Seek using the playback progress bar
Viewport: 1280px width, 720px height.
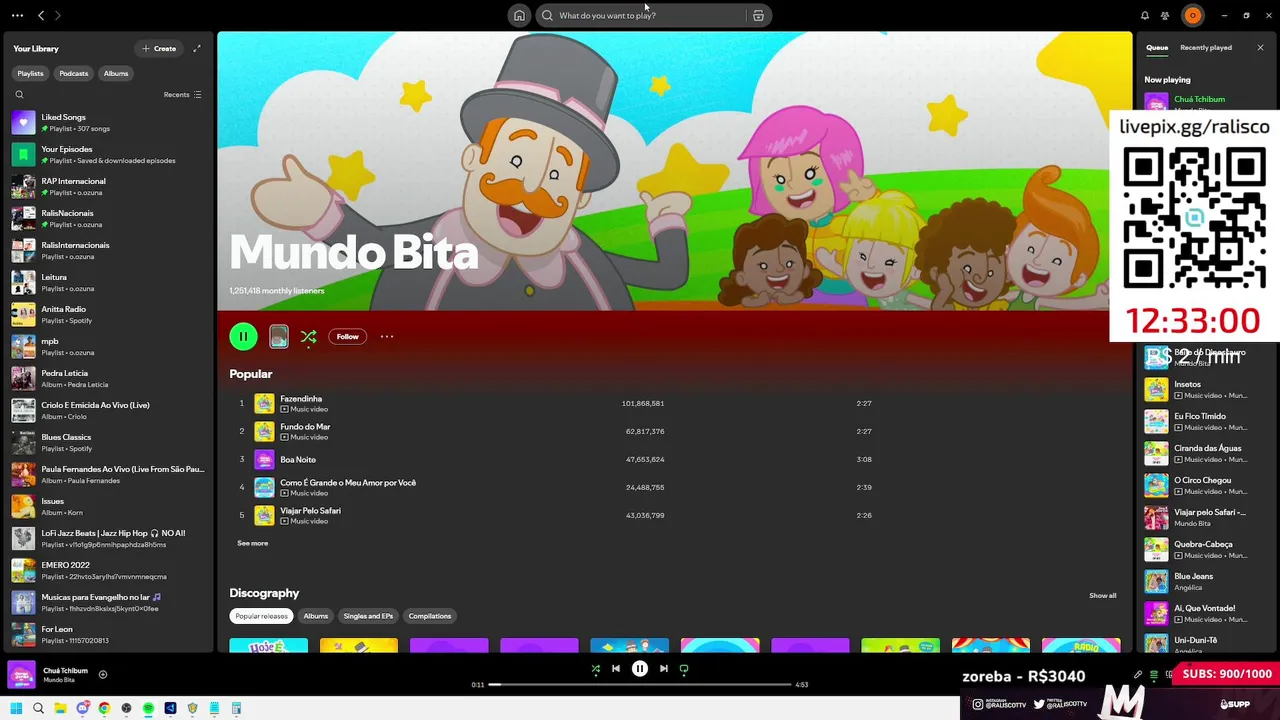click(x=640, y=685)
